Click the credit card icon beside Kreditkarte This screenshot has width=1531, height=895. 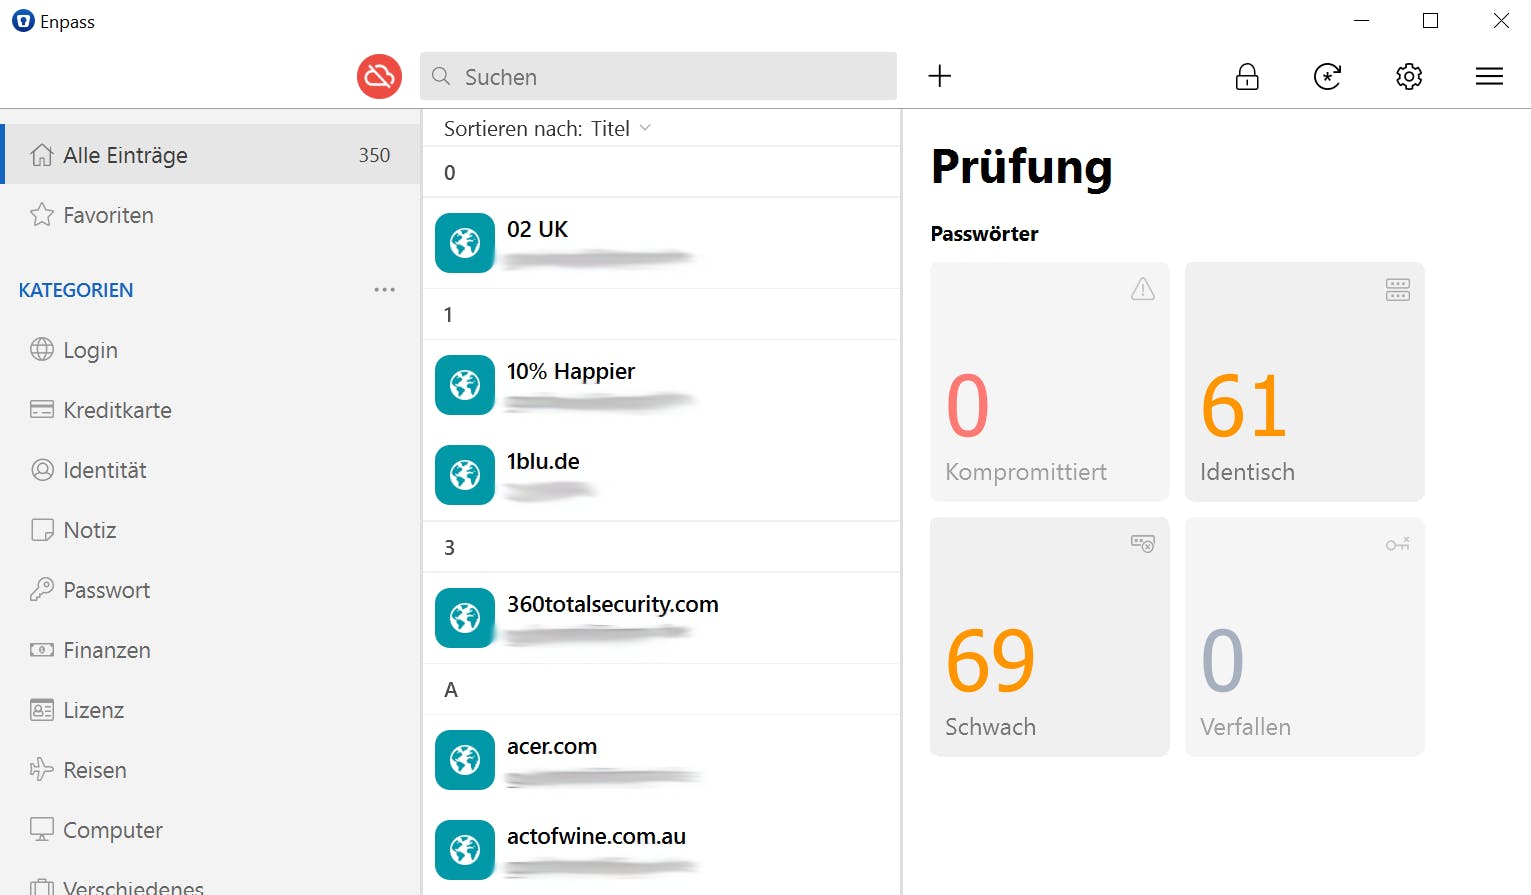coord(42,410)
